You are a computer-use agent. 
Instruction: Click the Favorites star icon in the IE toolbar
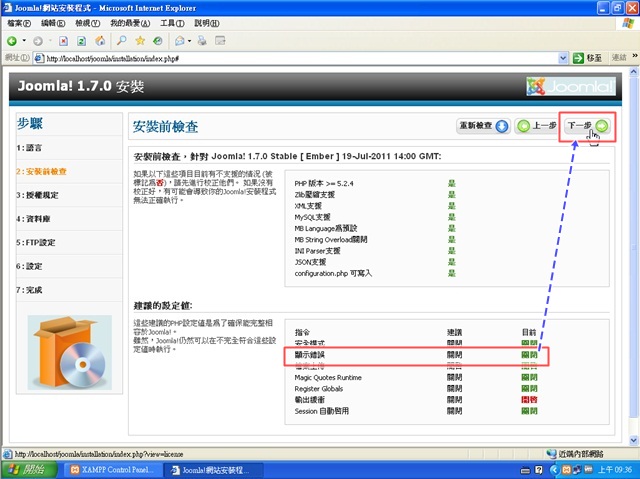click(x=140, y=41)
